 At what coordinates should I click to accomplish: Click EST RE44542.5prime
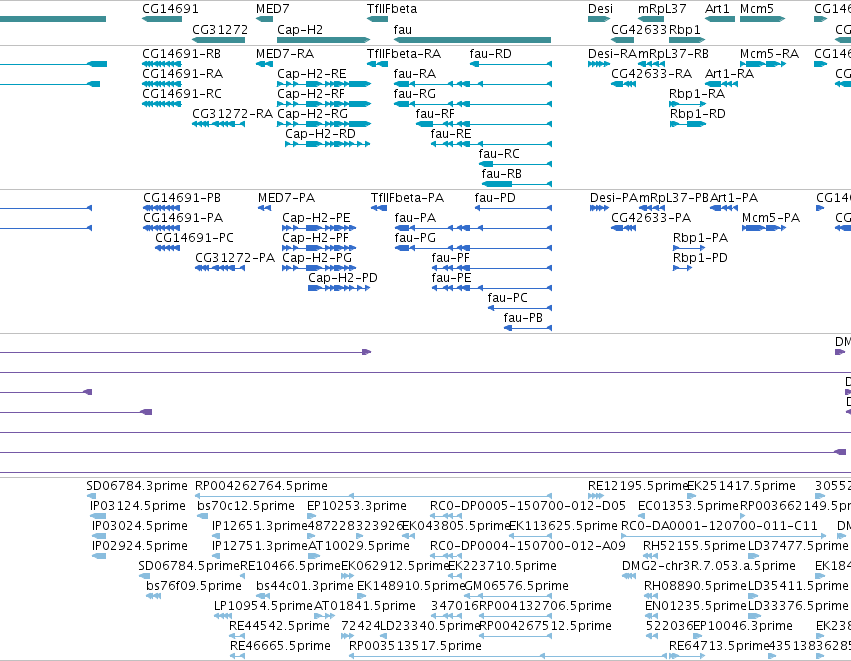pos(237,637)
